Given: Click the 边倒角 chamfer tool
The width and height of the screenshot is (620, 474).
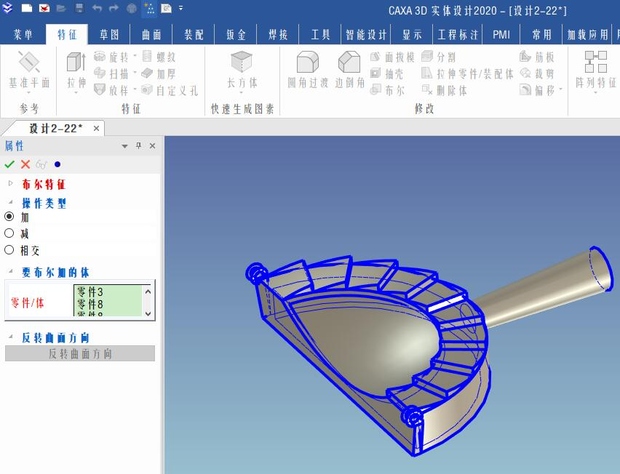Looking at the screenshot, I should click(x=350, y=69).
